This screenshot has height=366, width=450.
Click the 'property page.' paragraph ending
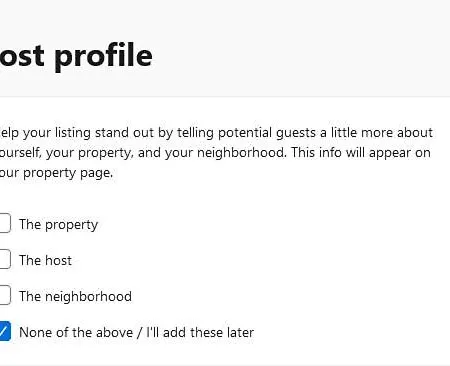pos(68,173)
